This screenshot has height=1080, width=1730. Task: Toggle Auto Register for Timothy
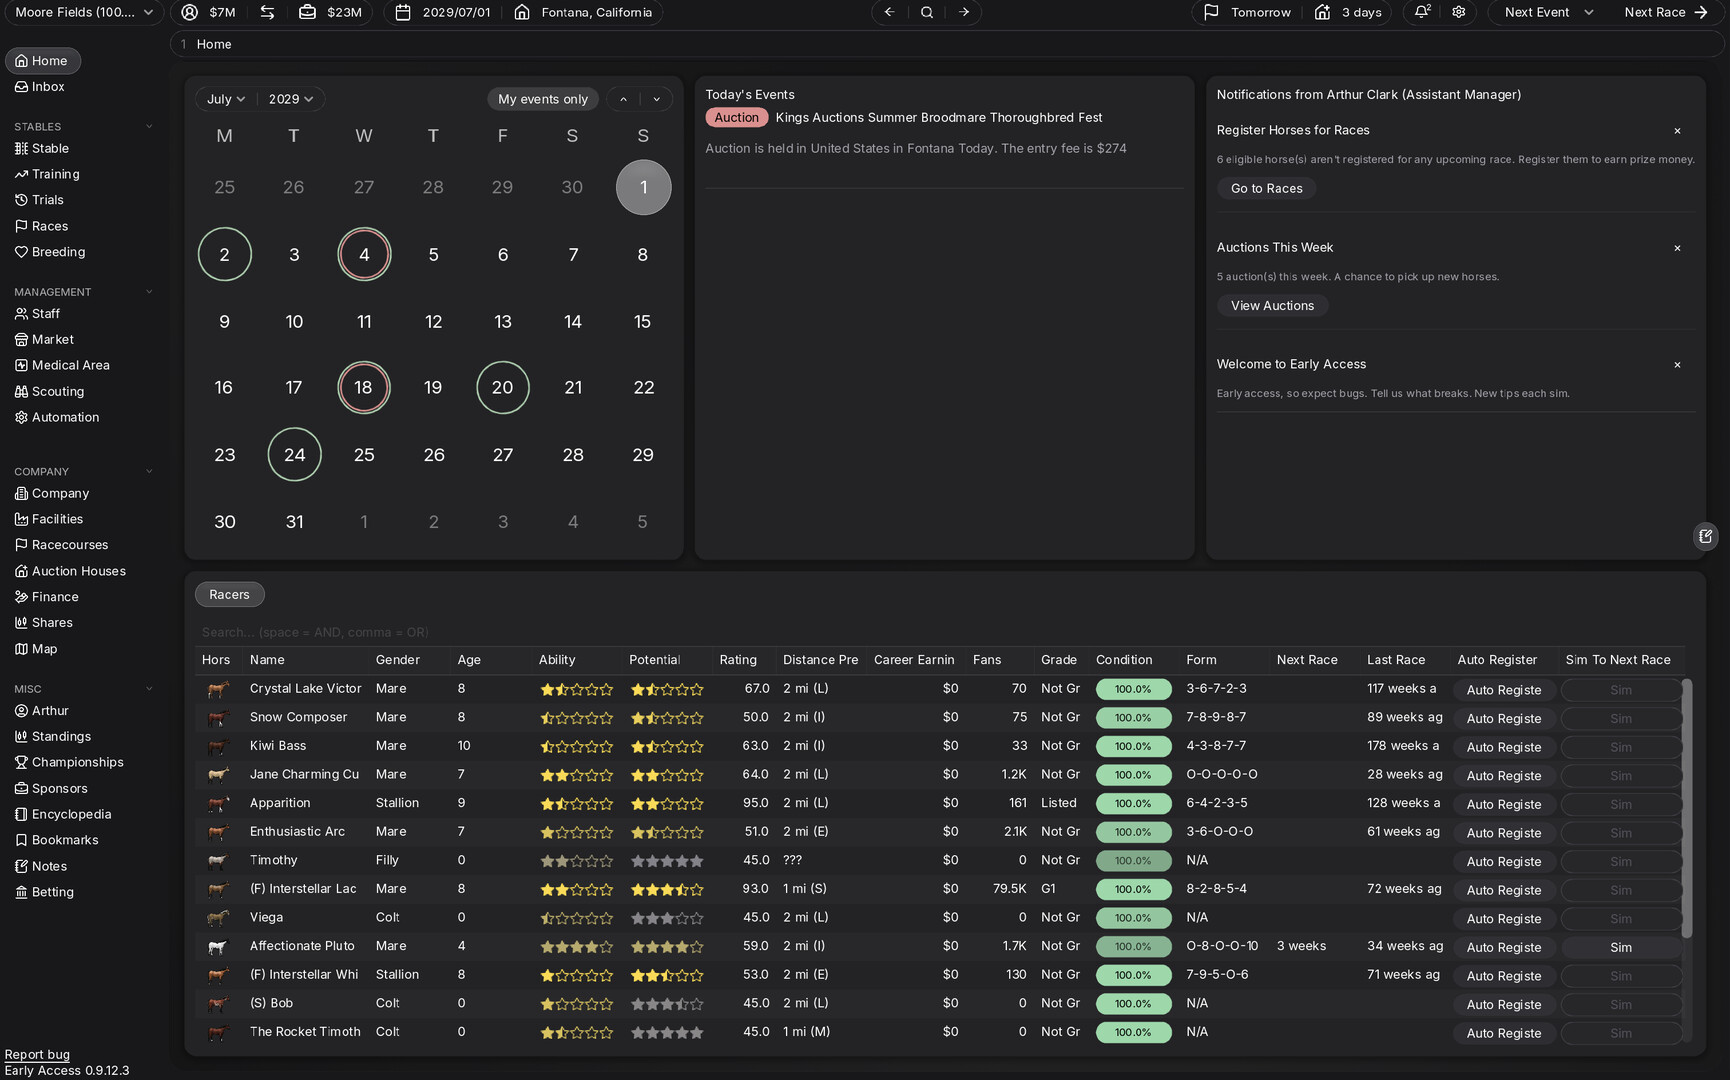click(1503, 861)
